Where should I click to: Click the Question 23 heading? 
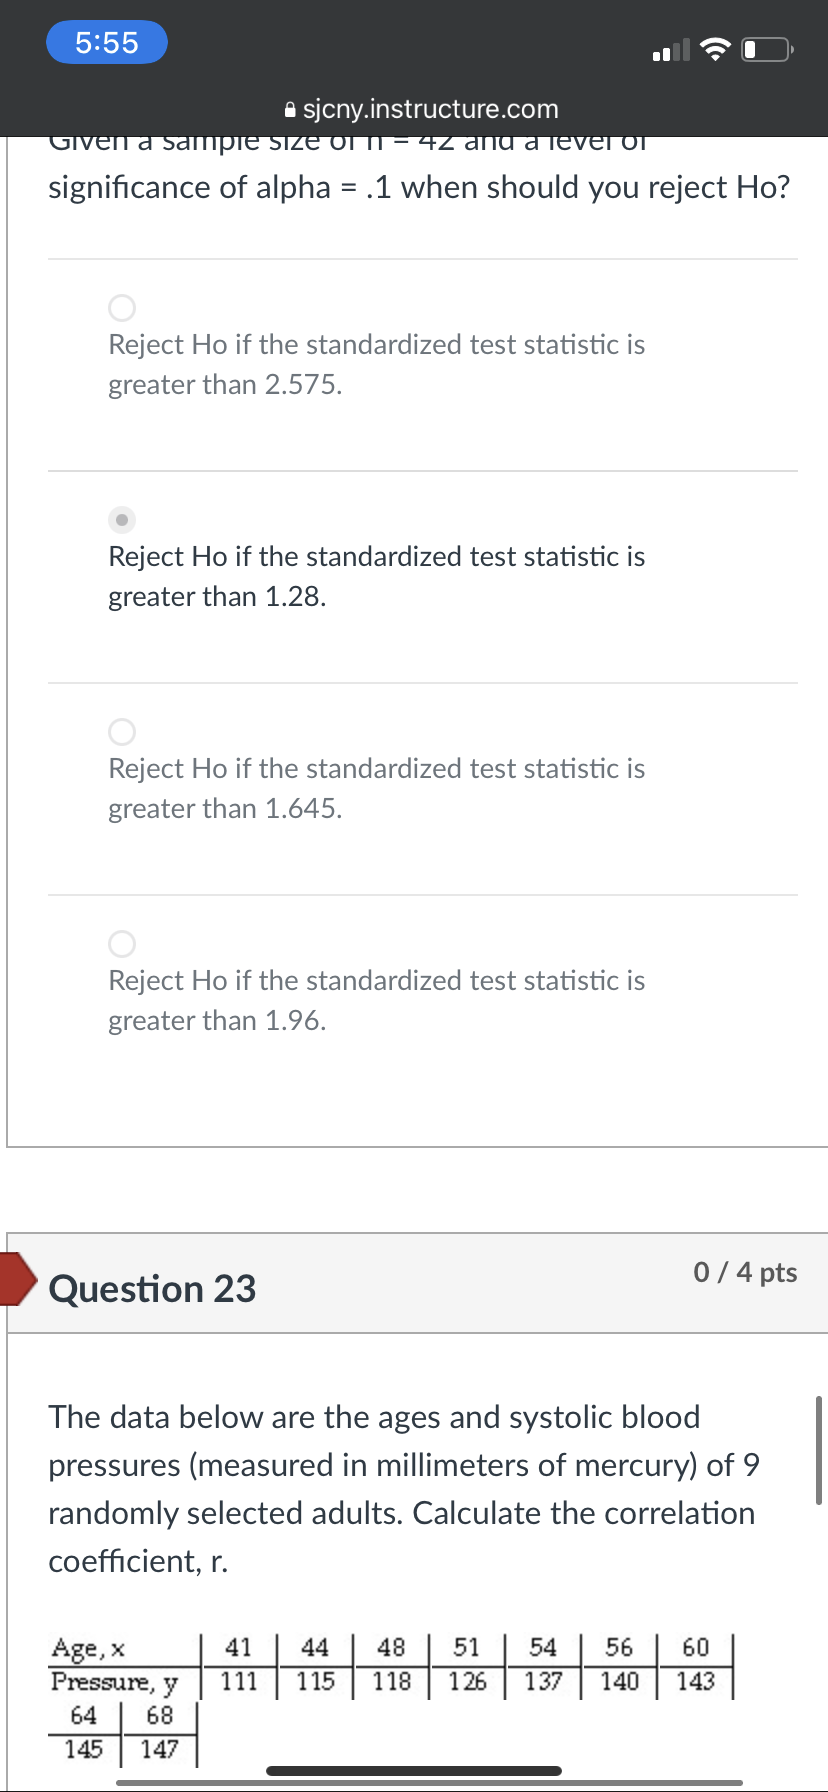(152, 1289)
